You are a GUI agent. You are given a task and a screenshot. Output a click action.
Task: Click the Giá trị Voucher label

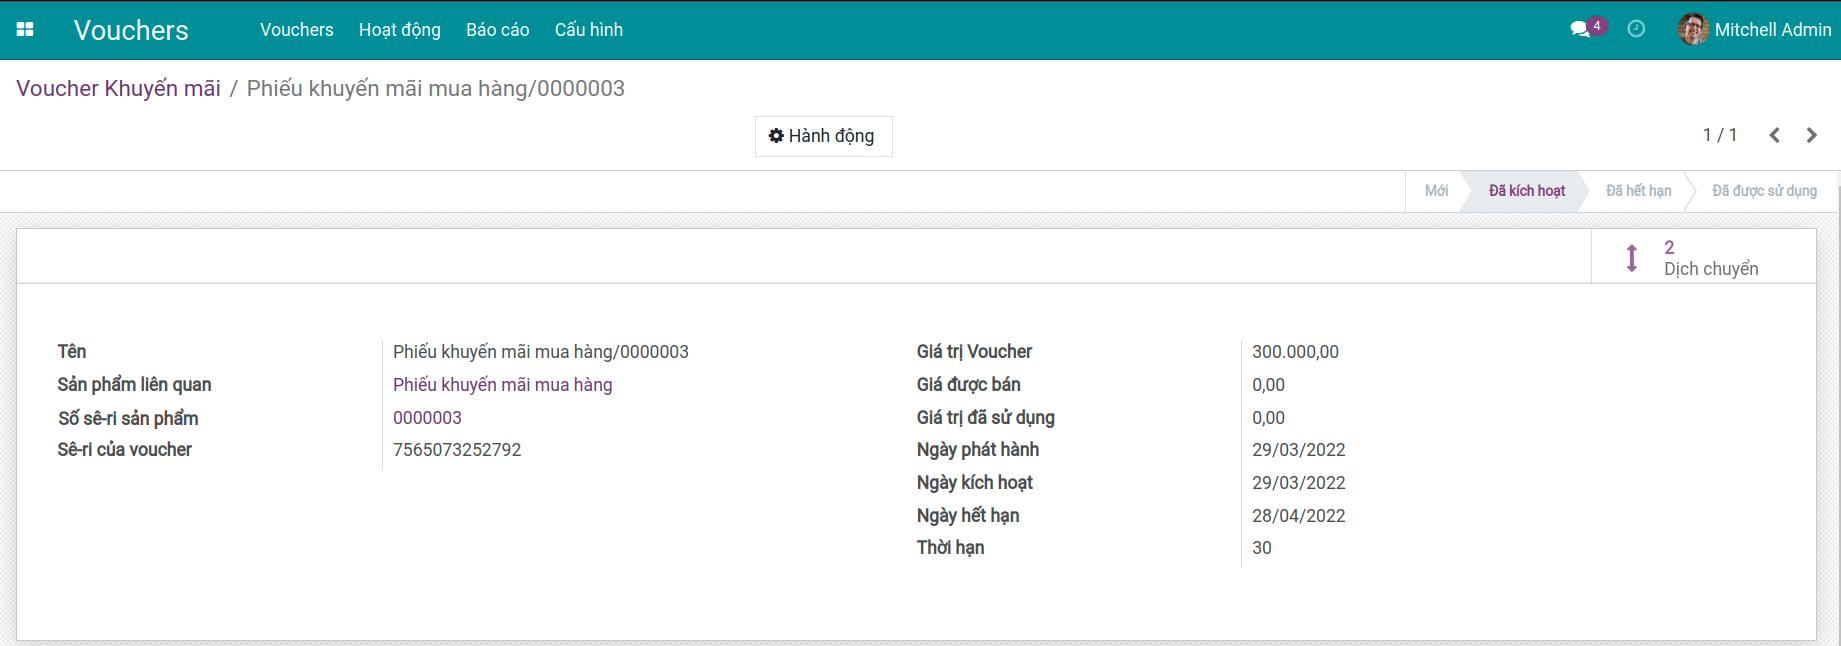974,352
